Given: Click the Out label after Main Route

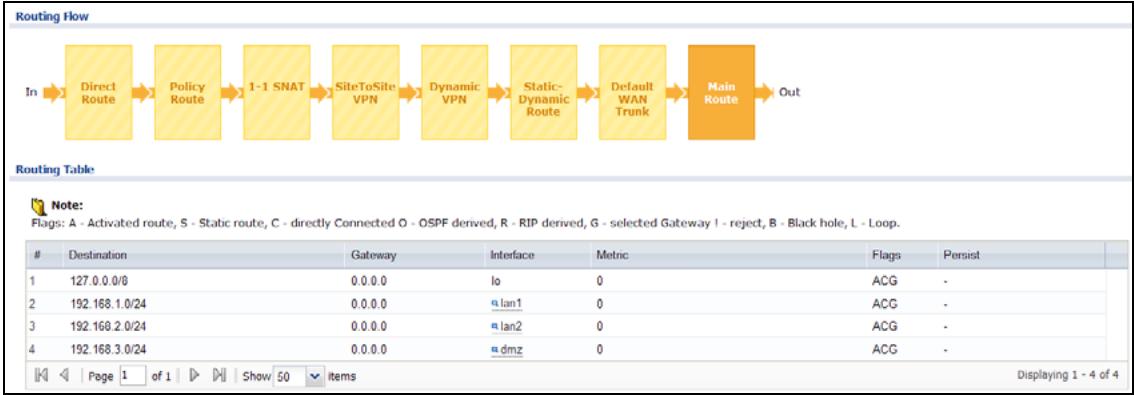Looking at the screenshot, I should click(x=790, y=93).
